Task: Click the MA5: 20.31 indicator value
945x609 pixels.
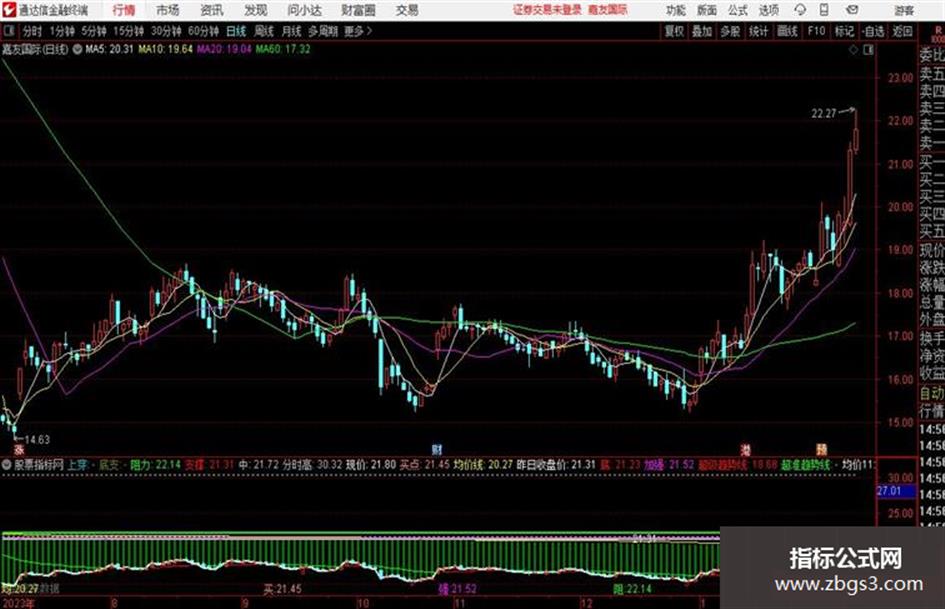Action: 109,49
